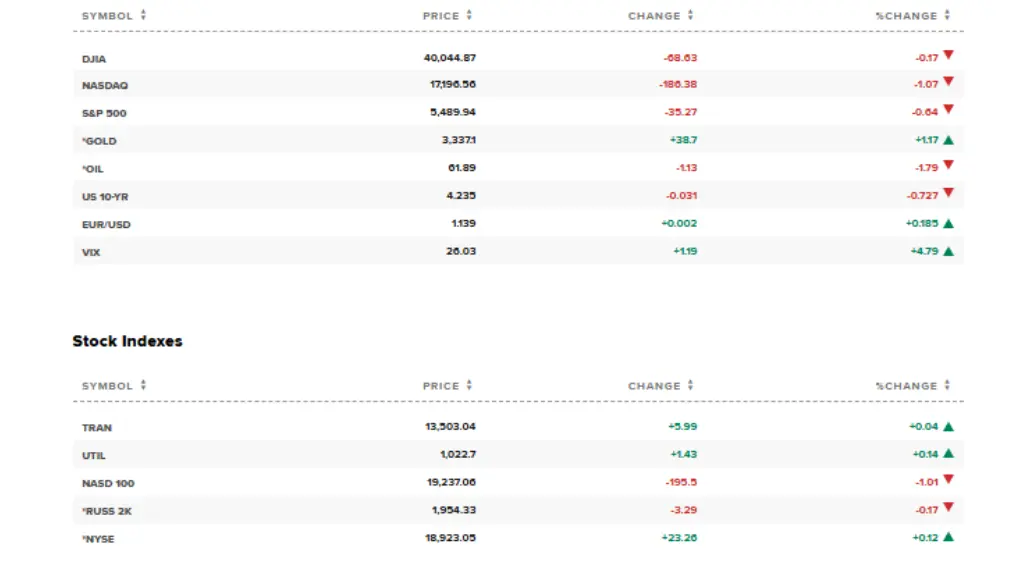The height and width of the screenshot is (576, 1024).
Task: Open the VIX symbol quote
Action: point(91,252)
